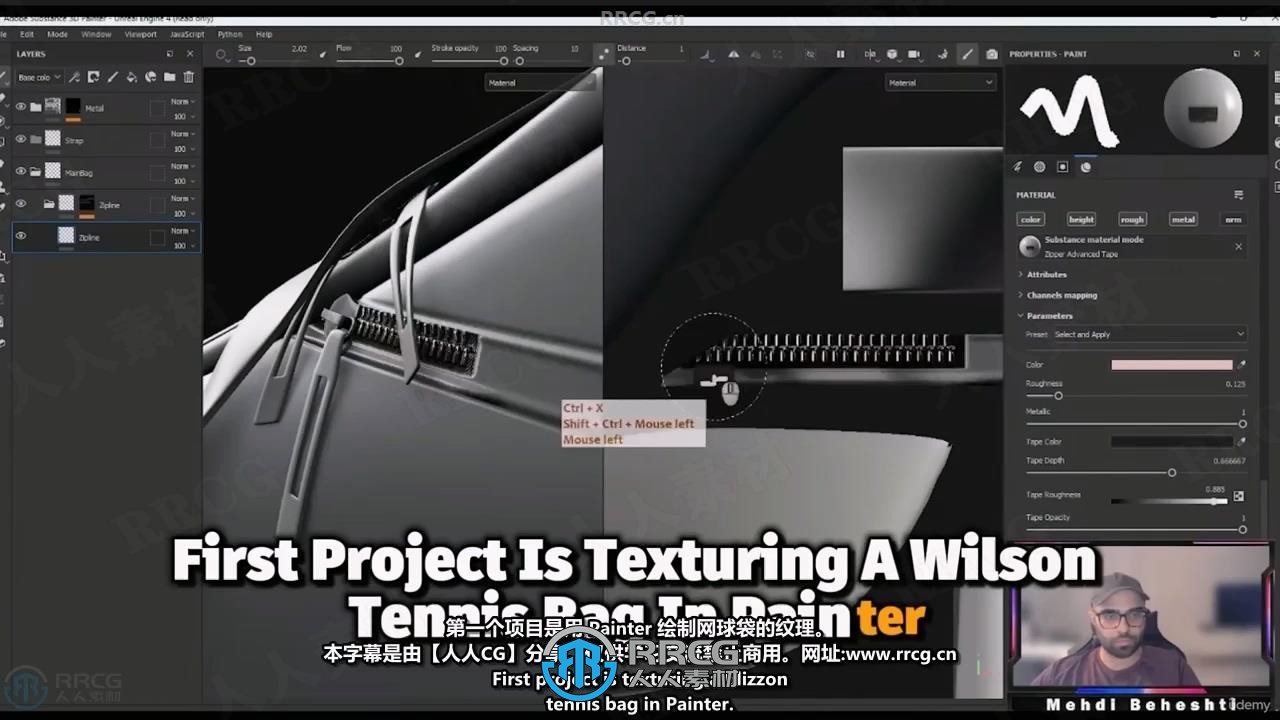Open the Brush properties tab icon
The height and width of the screenshot is (720, 1280).
pyautogui.click(x=1018, y=167)
